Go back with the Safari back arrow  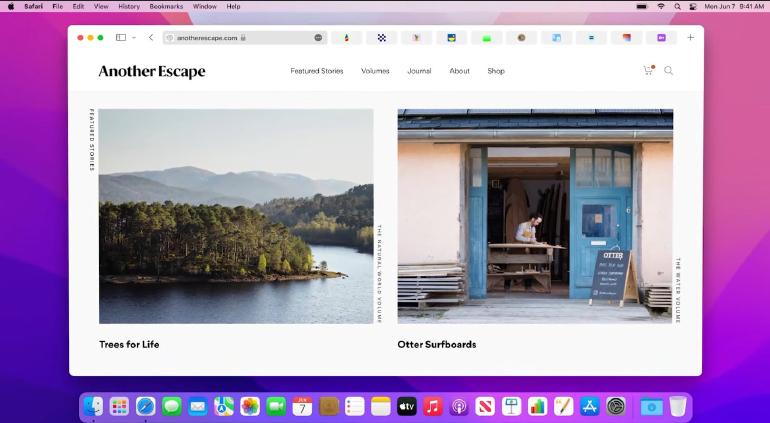tap(151, 37)
